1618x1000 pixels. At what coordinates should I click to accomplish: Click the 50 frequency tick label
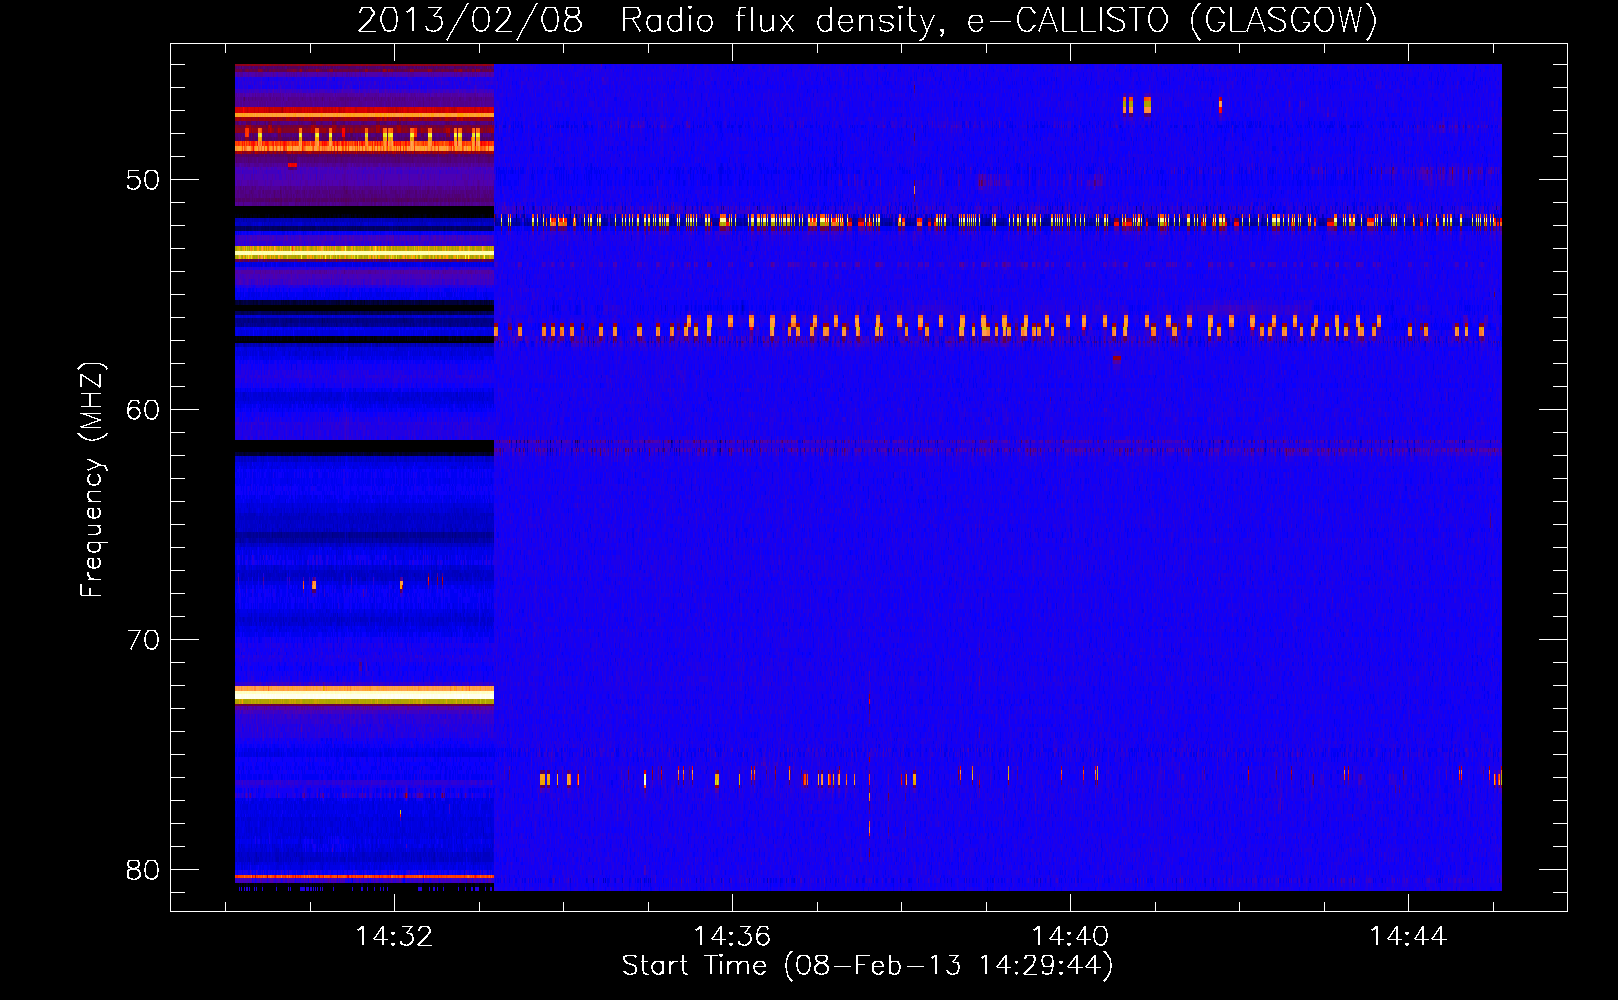tap(143, 180)
